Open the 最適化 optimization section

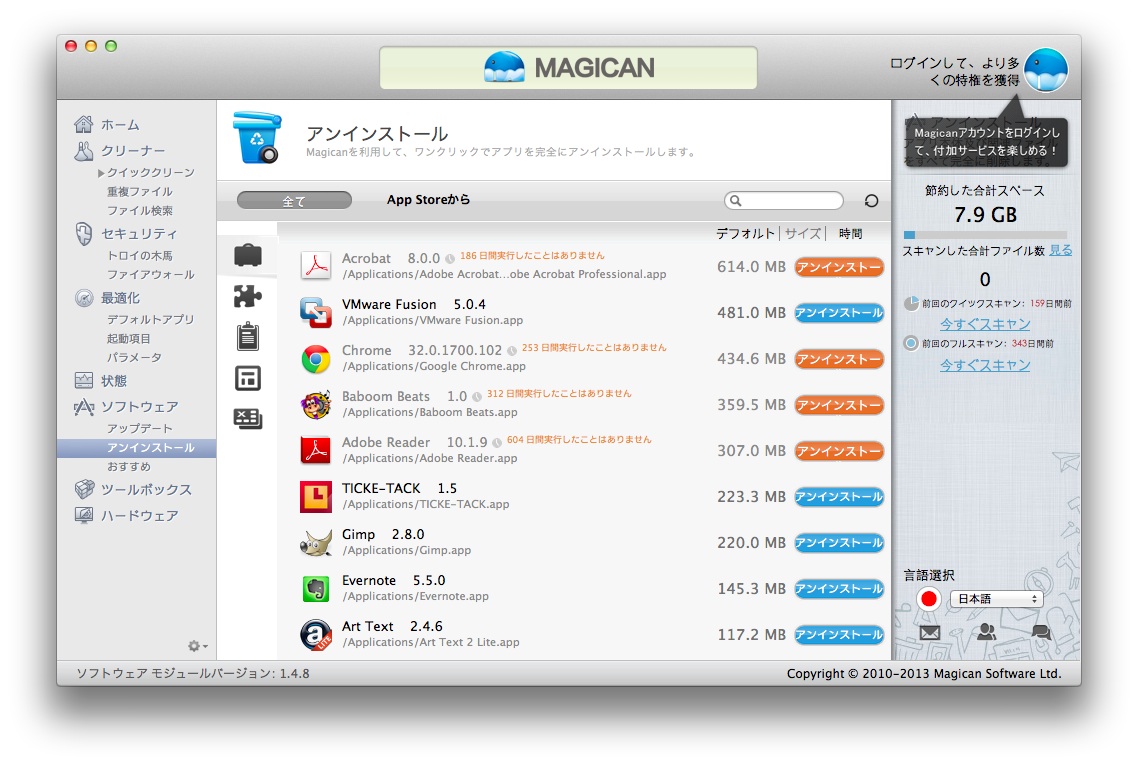tap(107, 298)
